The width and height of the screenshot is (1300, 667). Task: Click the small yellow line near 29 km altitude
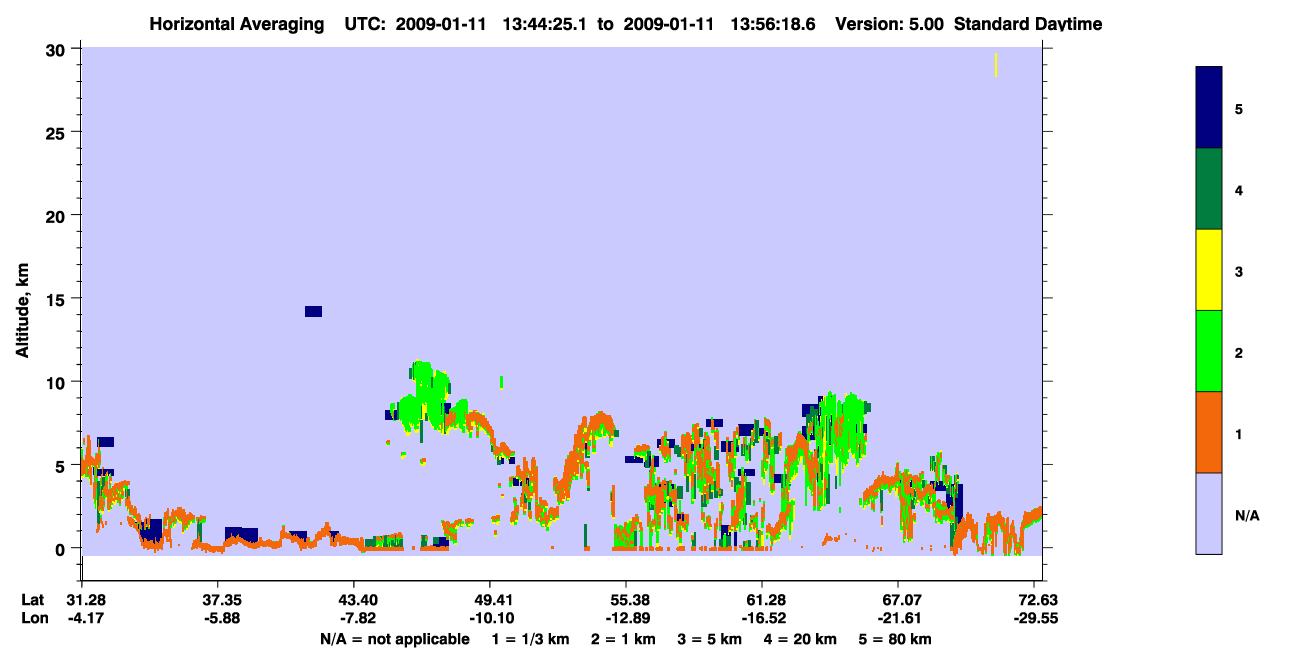[996, 65]
